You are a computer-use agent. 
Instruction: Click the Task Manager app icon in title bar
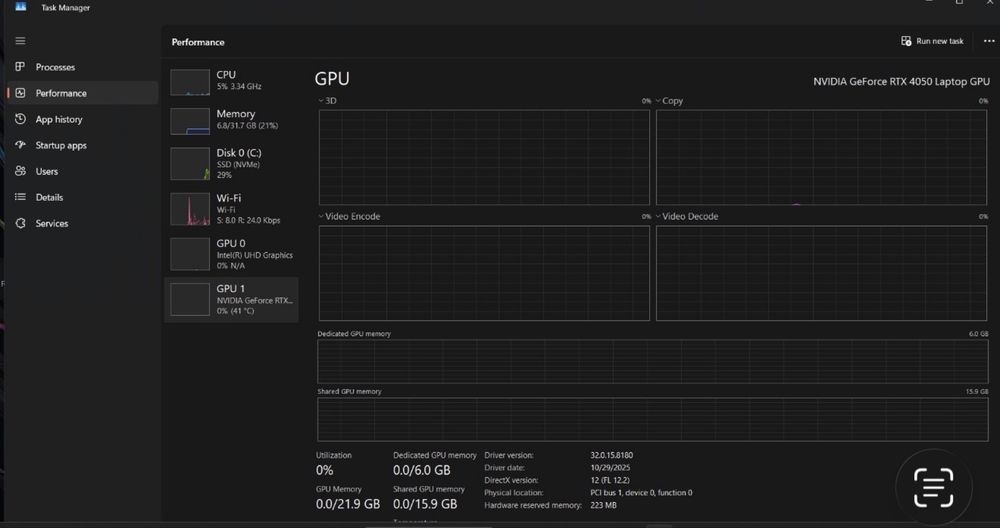[x=20, y=7]
